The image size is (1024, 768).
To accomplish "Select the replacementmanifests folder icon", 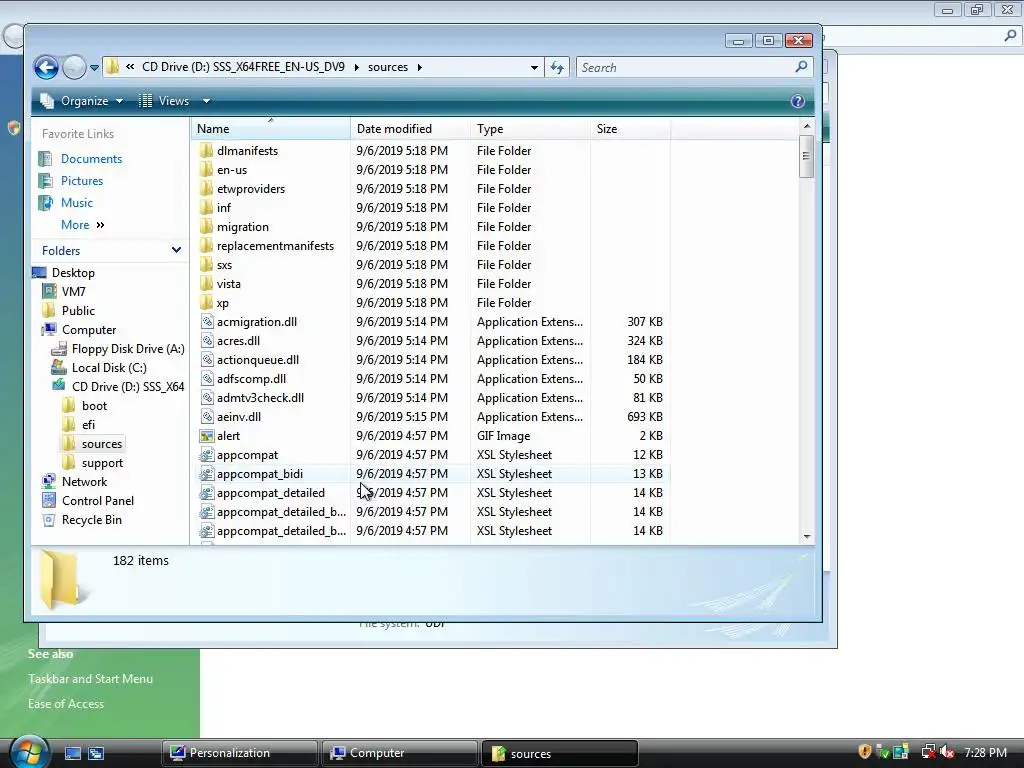I will 206,246.
